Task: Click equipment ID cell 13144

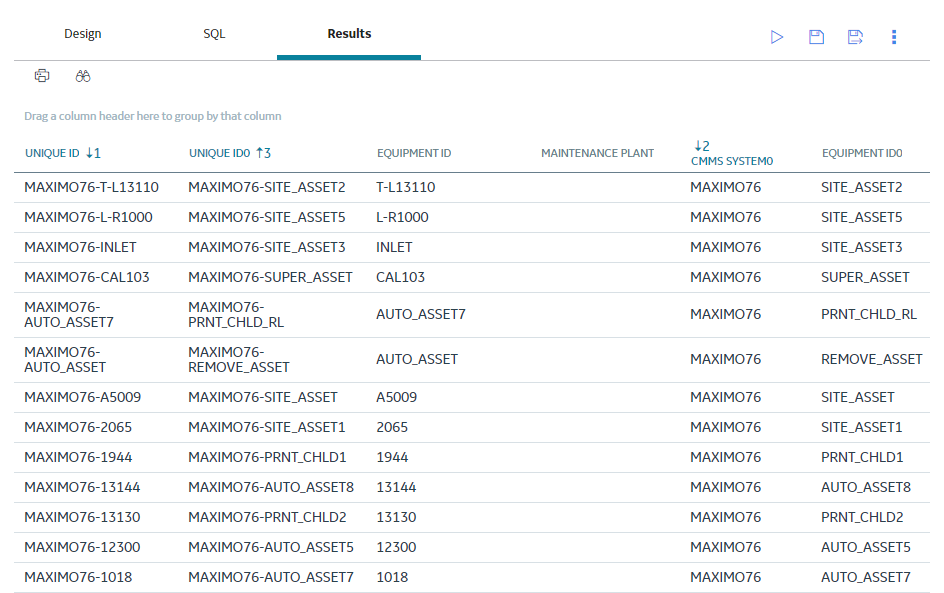Action: pyautogui.click(x=396, y=488)
